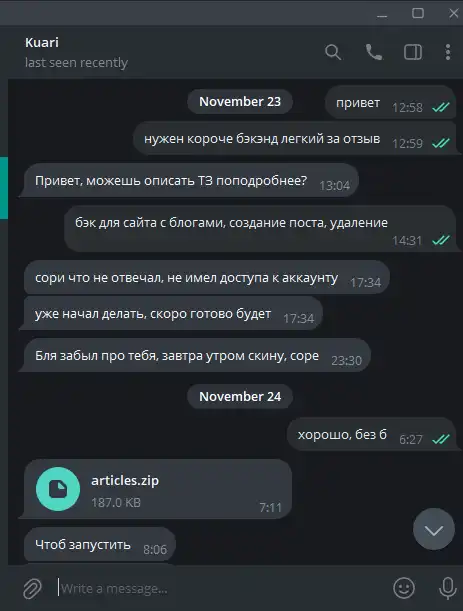Click the November 23 date badge

tap(240, 102)
